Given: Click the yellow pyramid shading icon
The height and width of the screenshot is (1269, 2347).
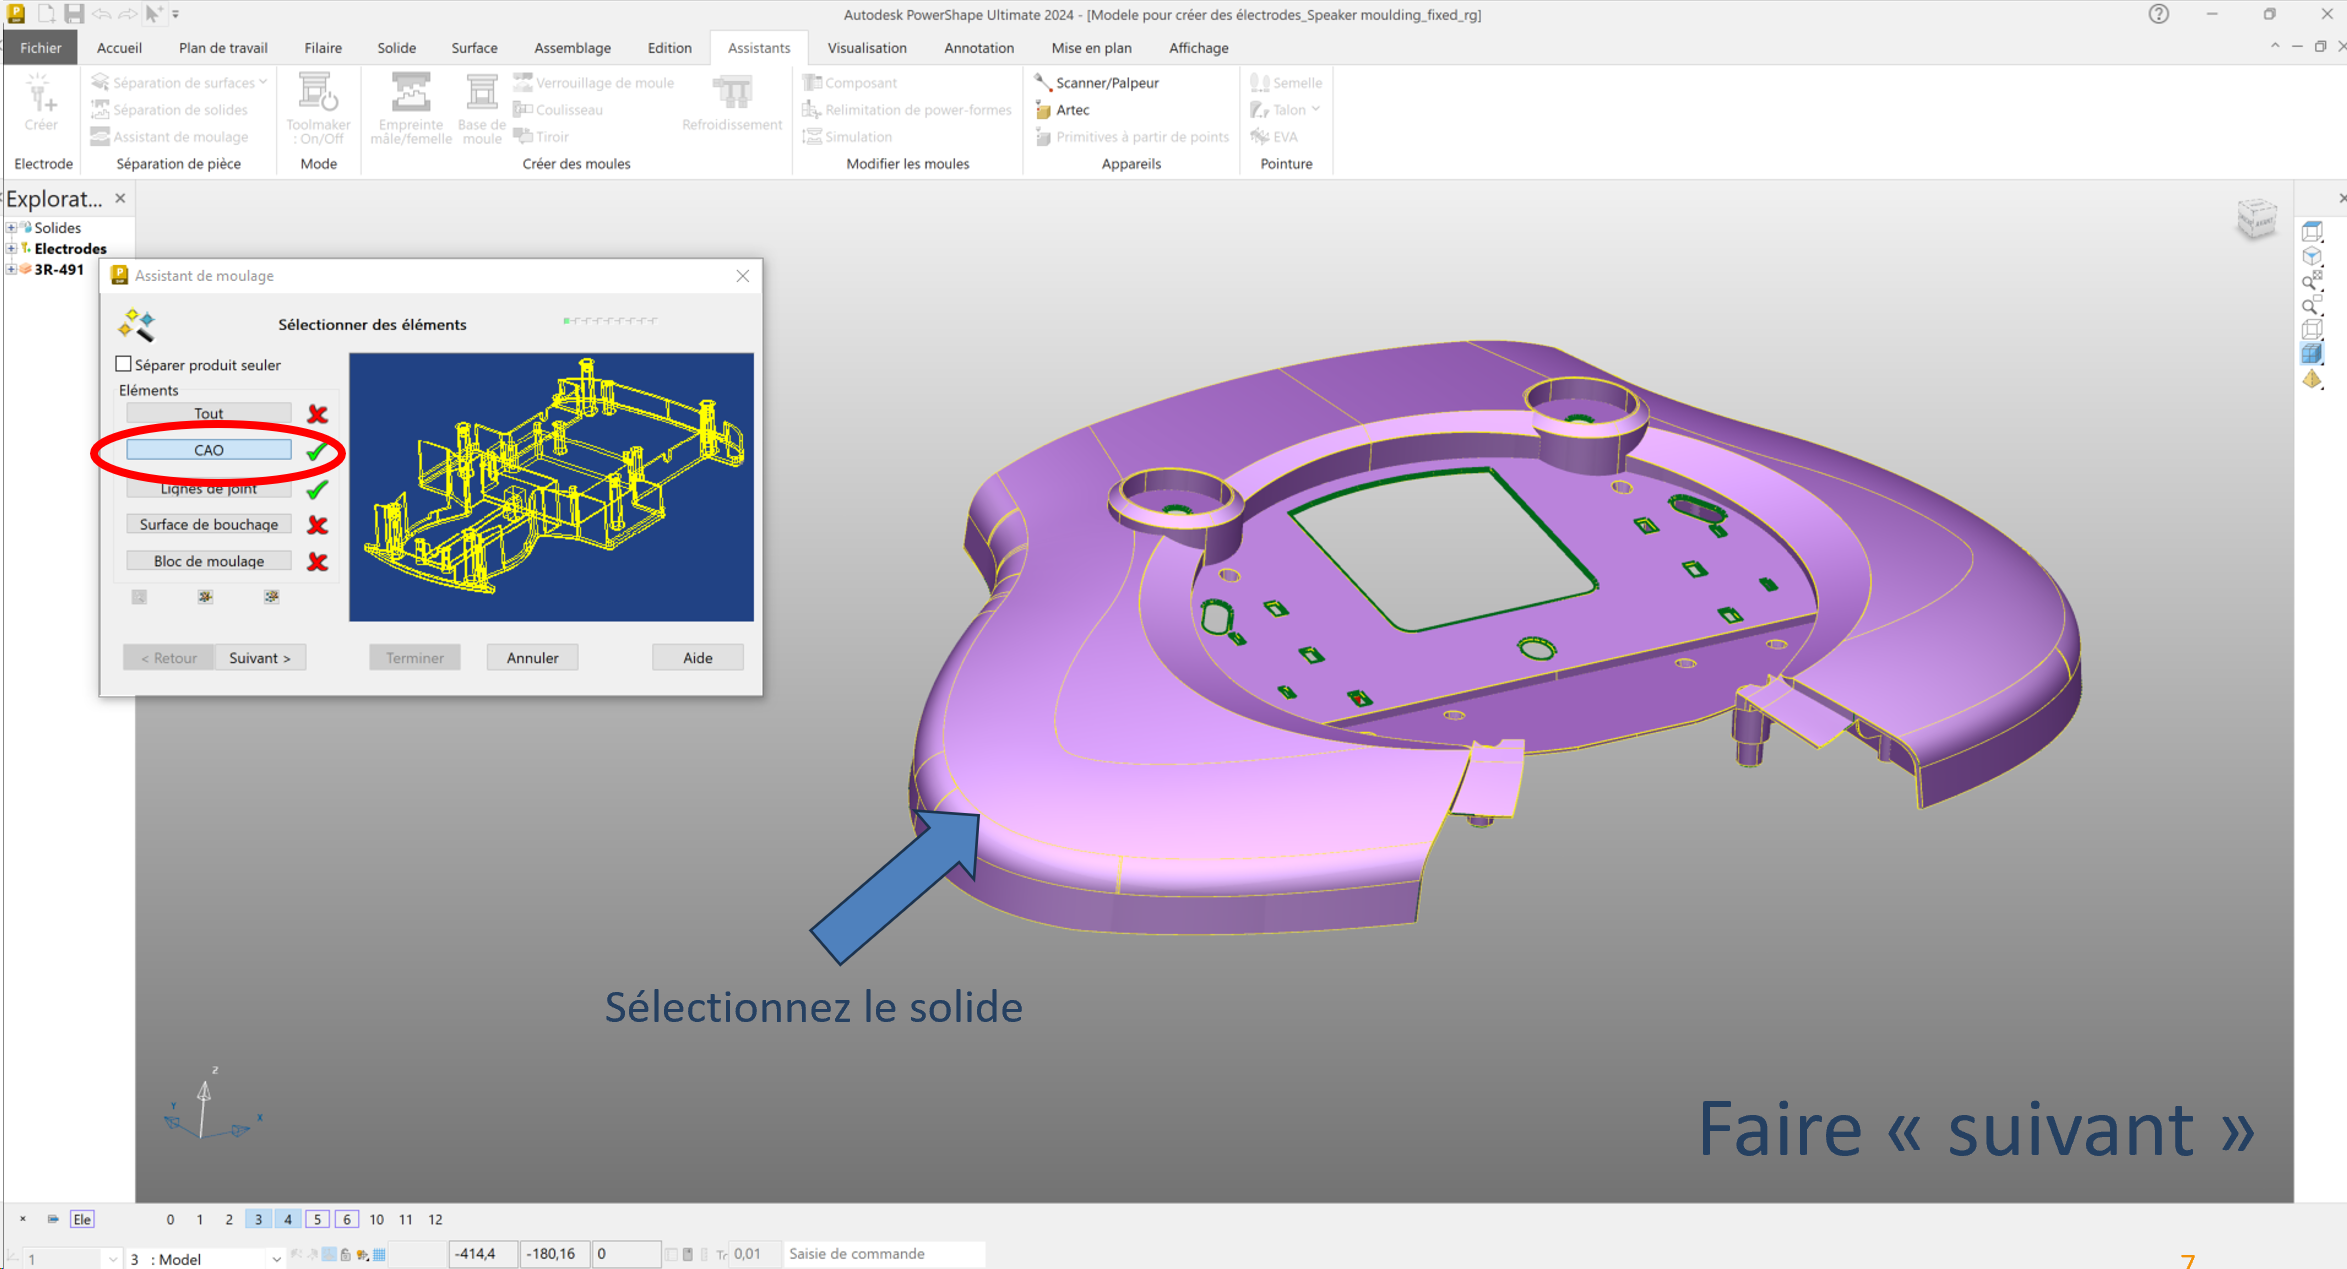Looking at the screenshot, I should click(x=2312, y=379).
